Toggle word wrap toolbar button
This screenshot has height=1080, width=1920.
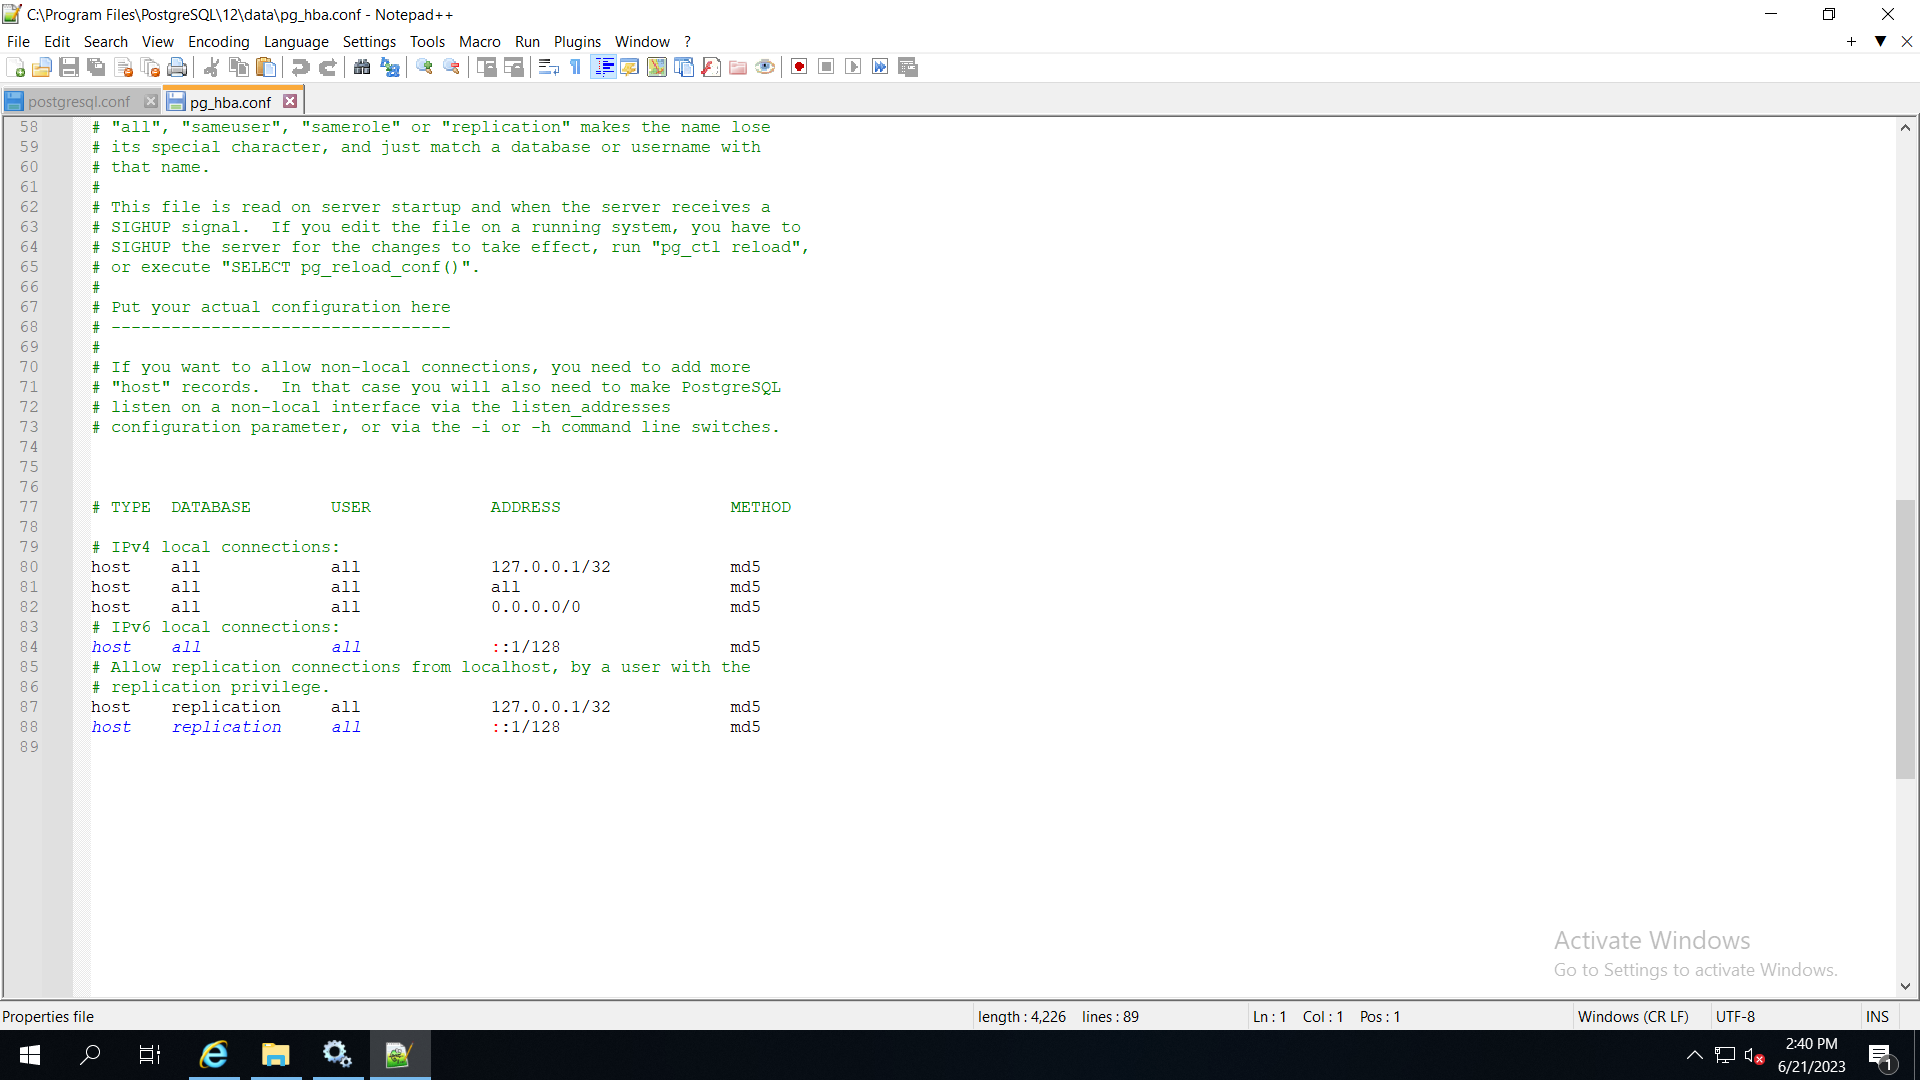548,67
